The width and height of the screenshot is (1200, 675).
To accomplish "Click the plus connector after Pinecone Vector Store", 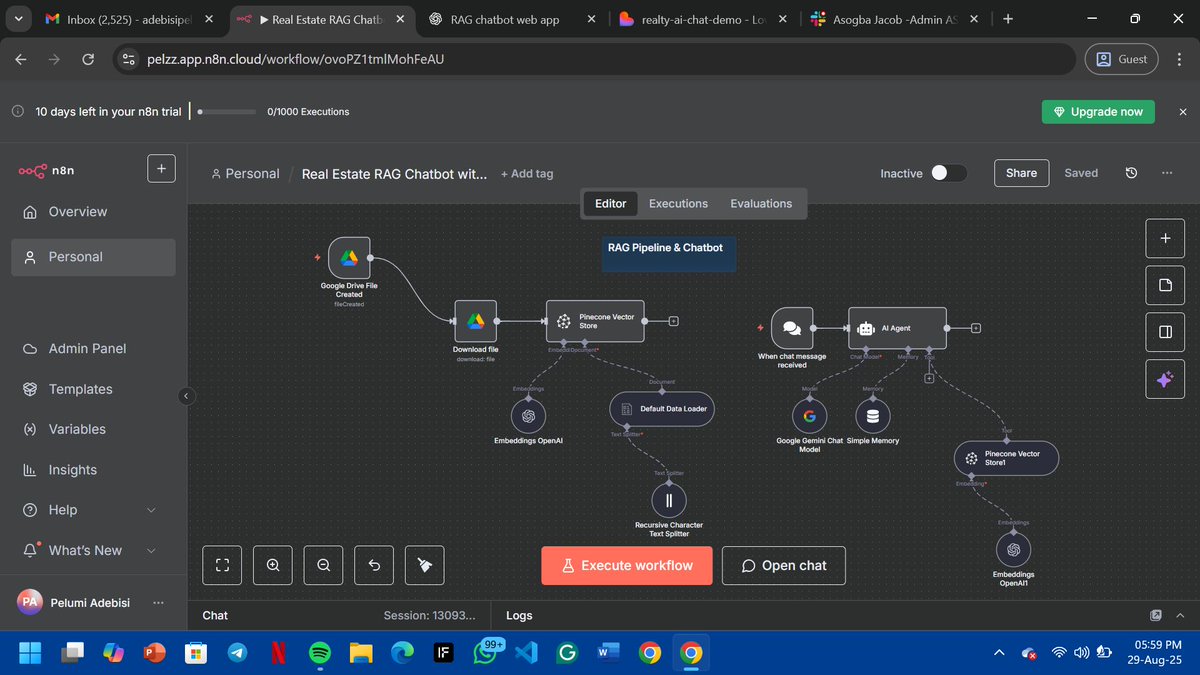I will coord(673,321).
